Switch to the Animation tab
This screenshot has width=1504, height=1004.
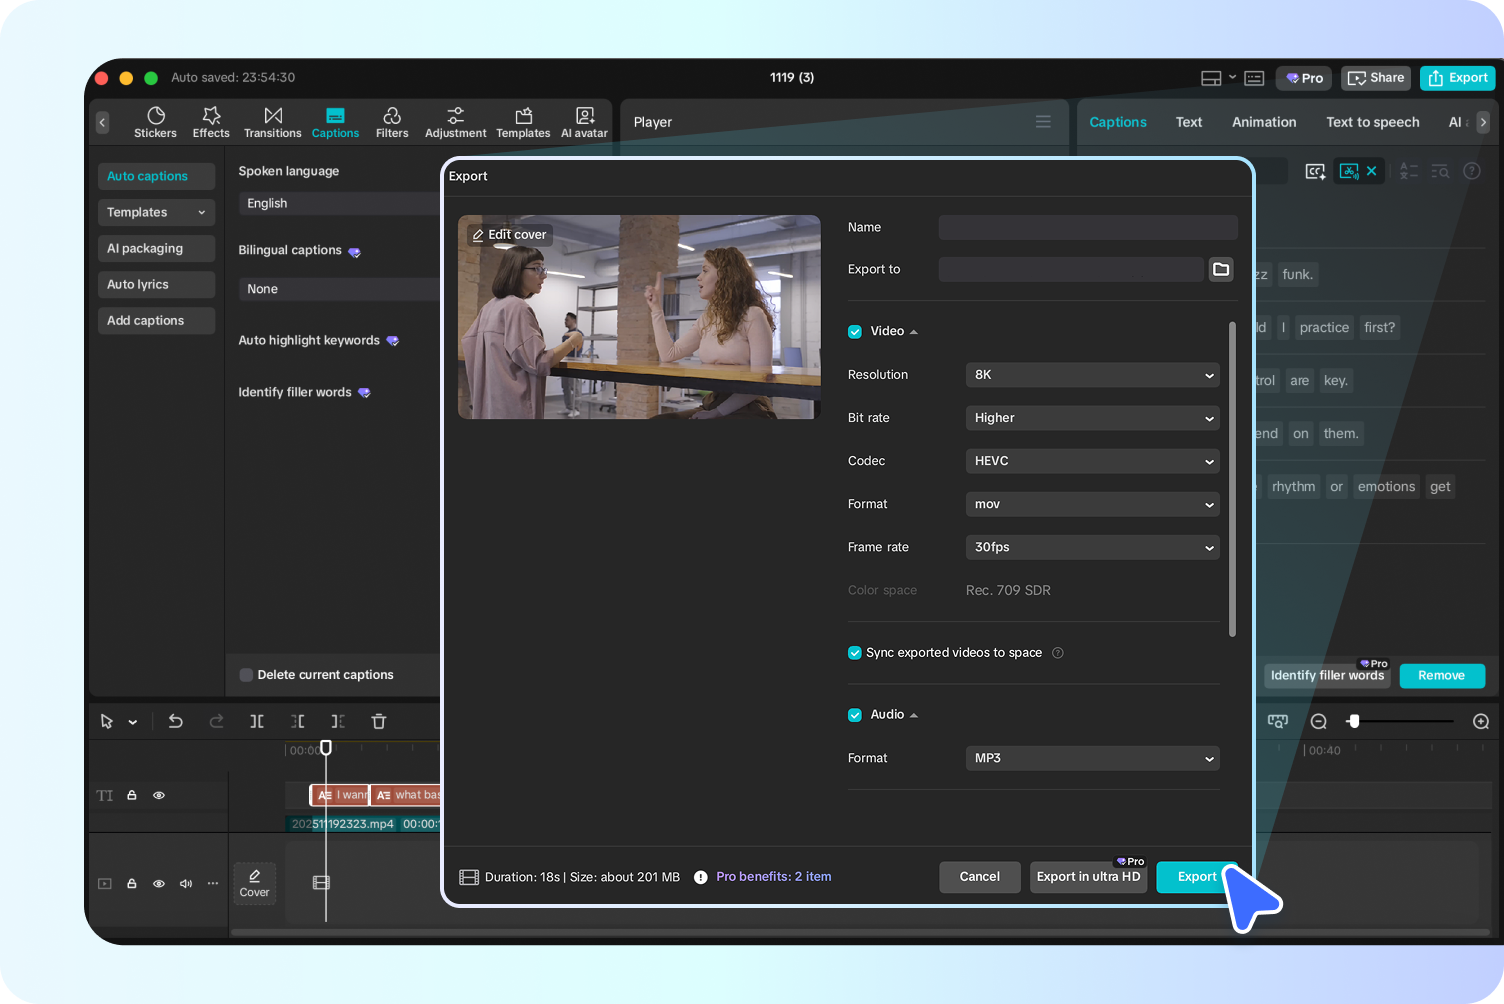(1264, 121)
